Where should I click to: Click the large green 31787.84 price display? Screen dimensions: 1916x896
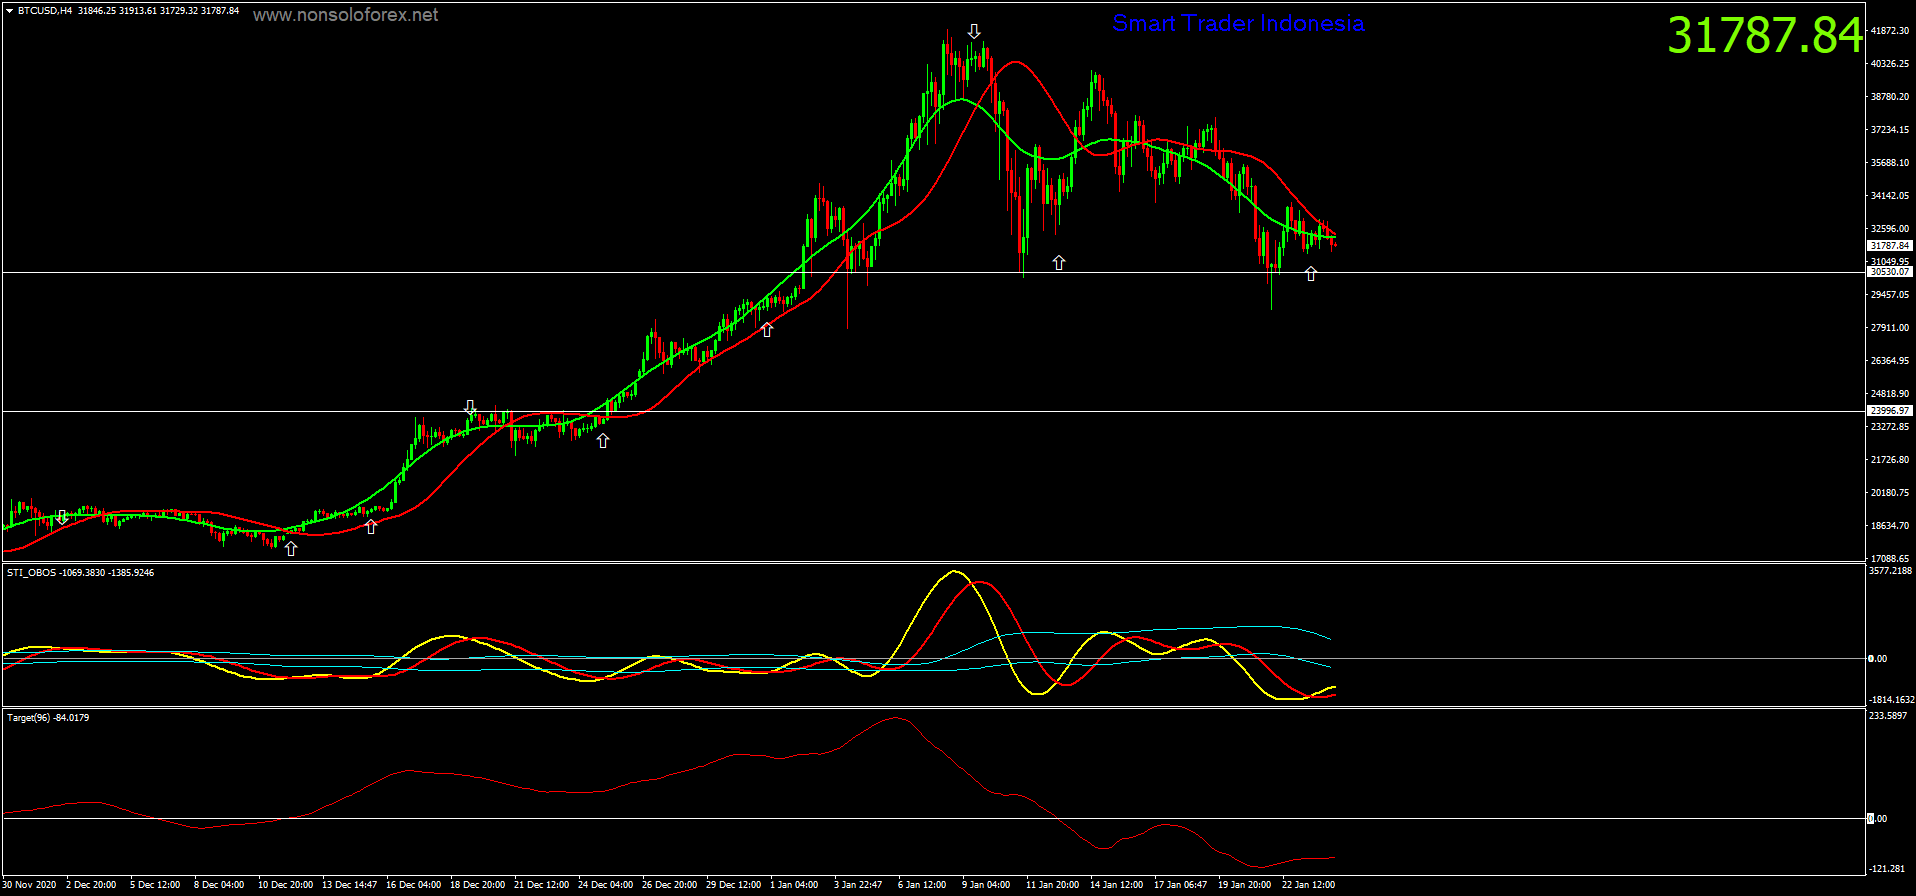click(1765, 35)
